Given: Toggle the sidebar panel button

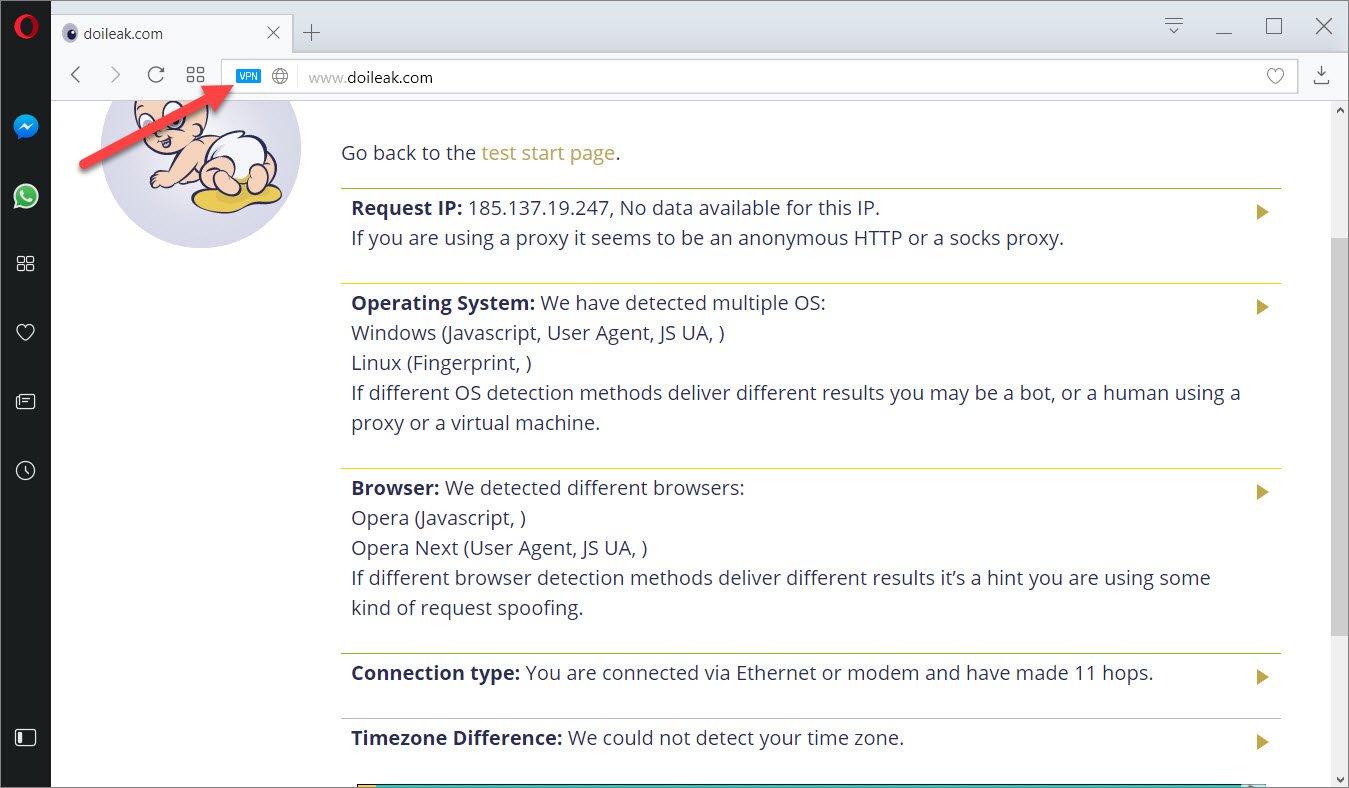Looking at the screenshot, I should [26, 738].
